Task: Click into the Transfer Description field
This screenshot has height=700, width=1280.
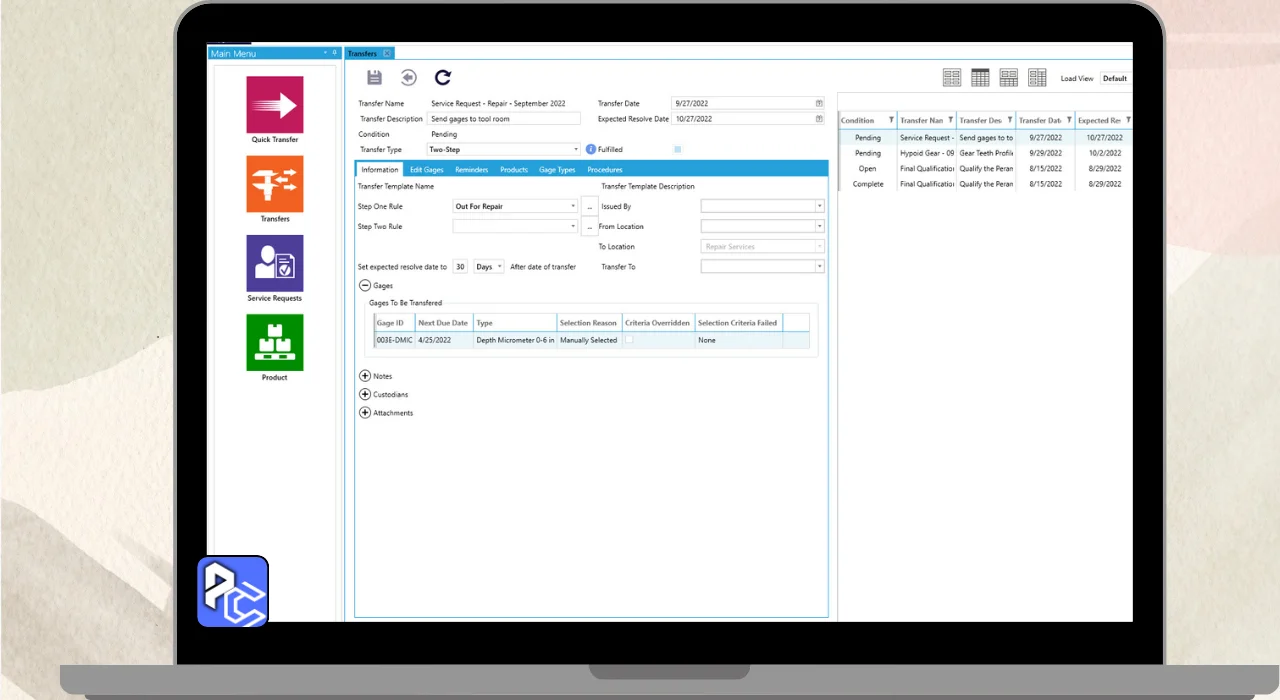Action: tap(505, 119)
